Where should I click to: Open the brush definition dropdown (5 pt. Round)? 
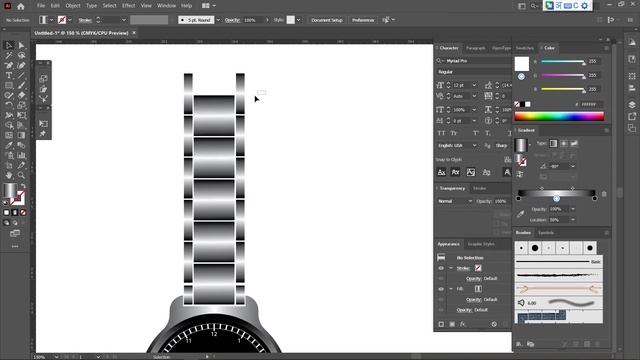(x=218, y=20)
